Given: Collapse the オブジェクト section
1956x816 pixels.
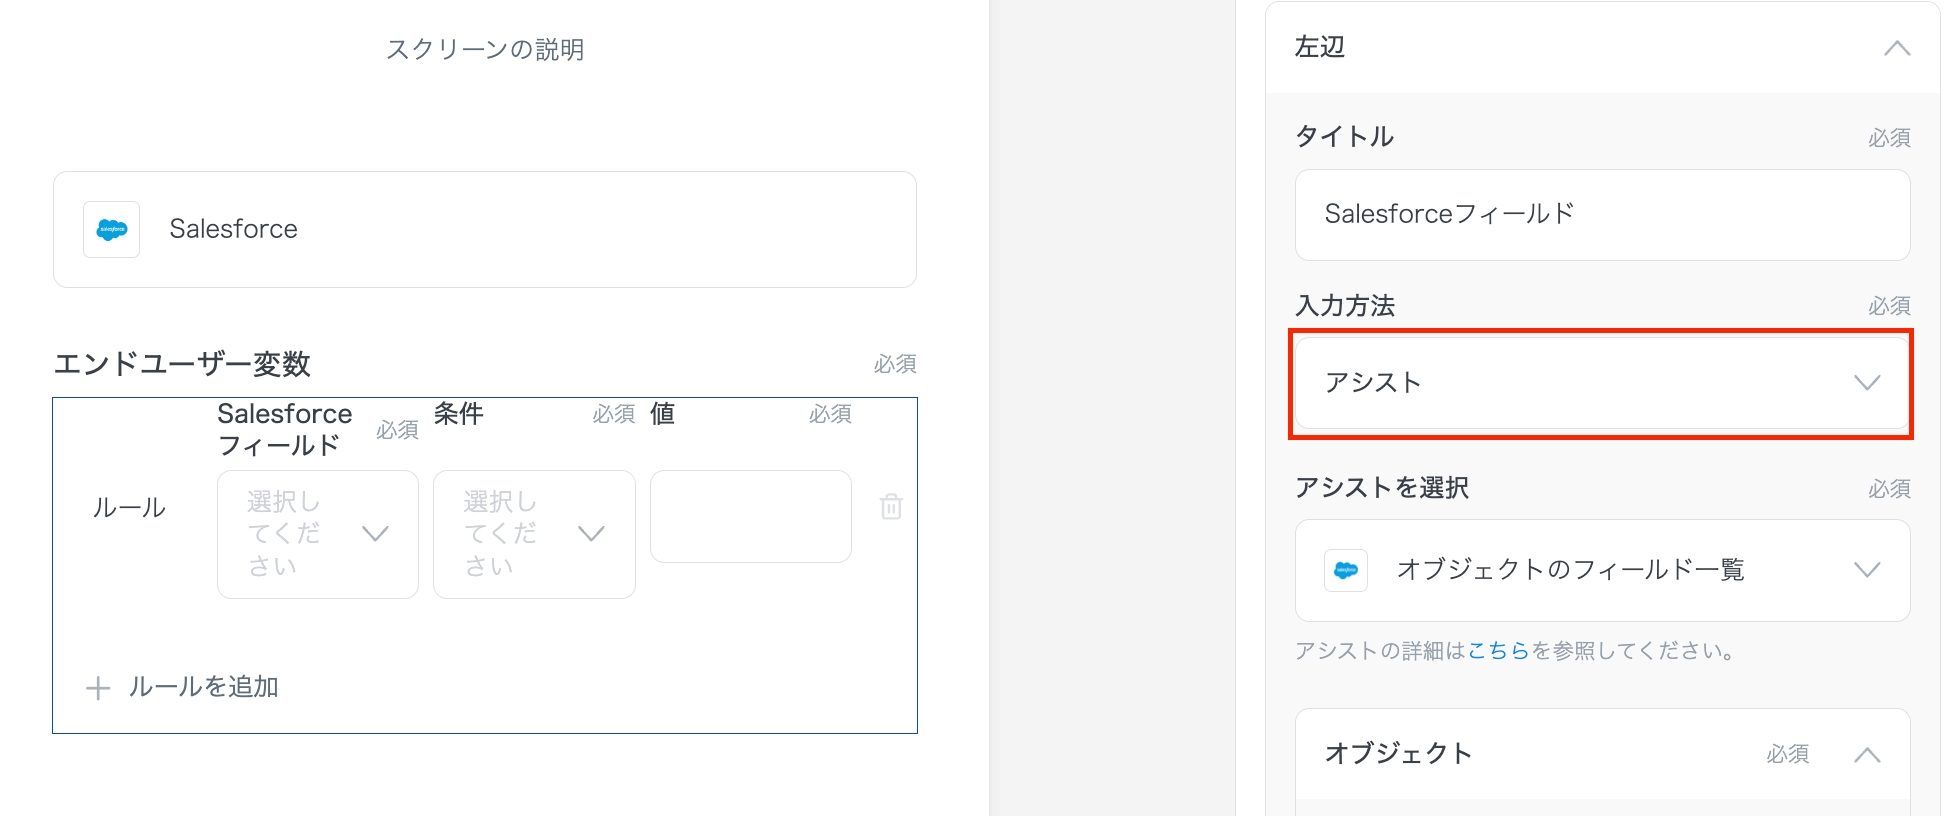Looking at the screenshot, I should [1866, 755].
